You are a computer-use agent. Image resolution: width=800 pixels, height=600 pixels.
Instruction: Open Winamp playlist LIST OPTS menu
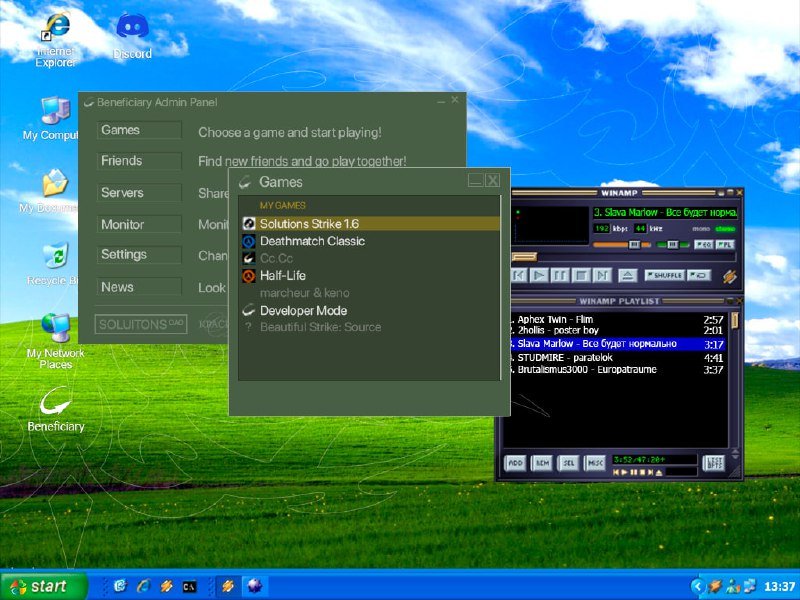tap(713, 463)
